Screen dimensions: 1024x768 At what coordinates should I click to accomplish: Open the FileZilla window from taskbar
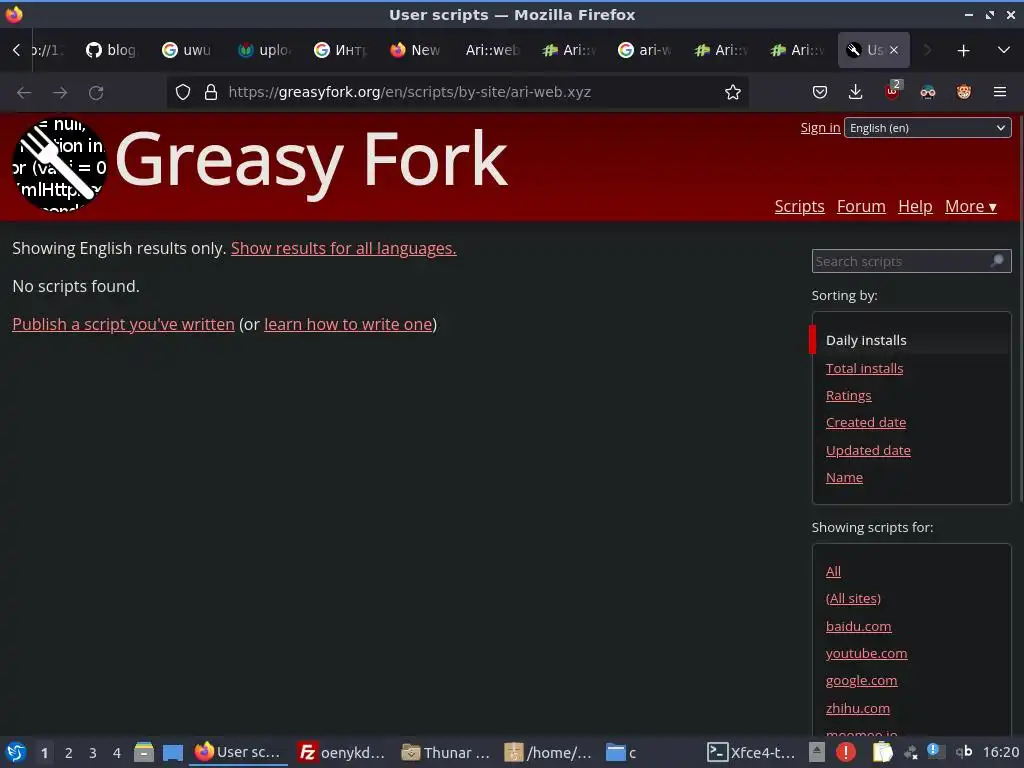(x=341, y=752)
